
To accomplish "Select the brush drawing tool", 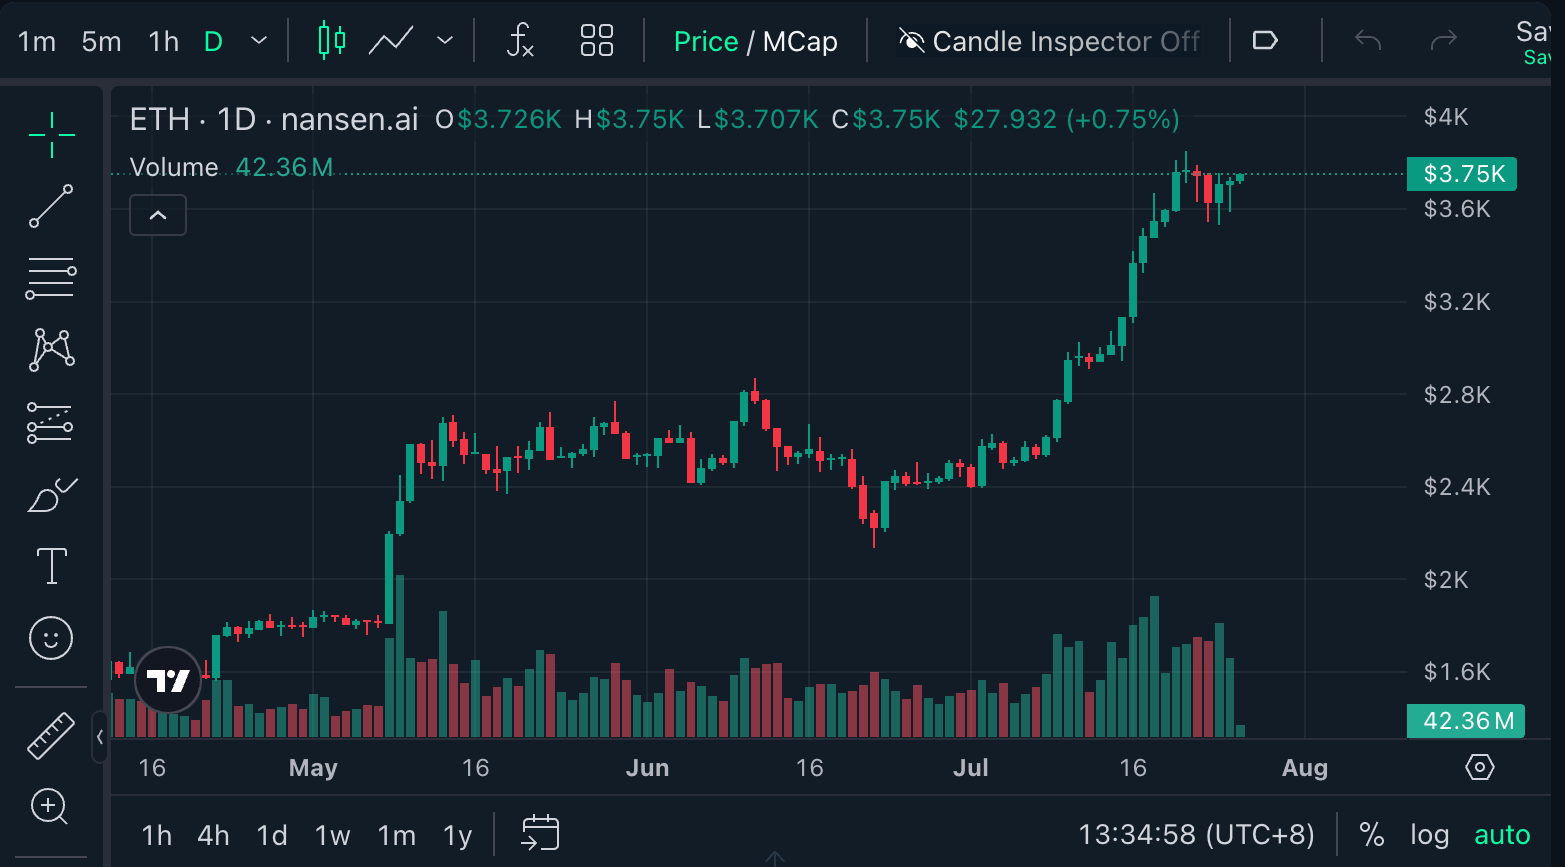I will (x=51, y=495).
